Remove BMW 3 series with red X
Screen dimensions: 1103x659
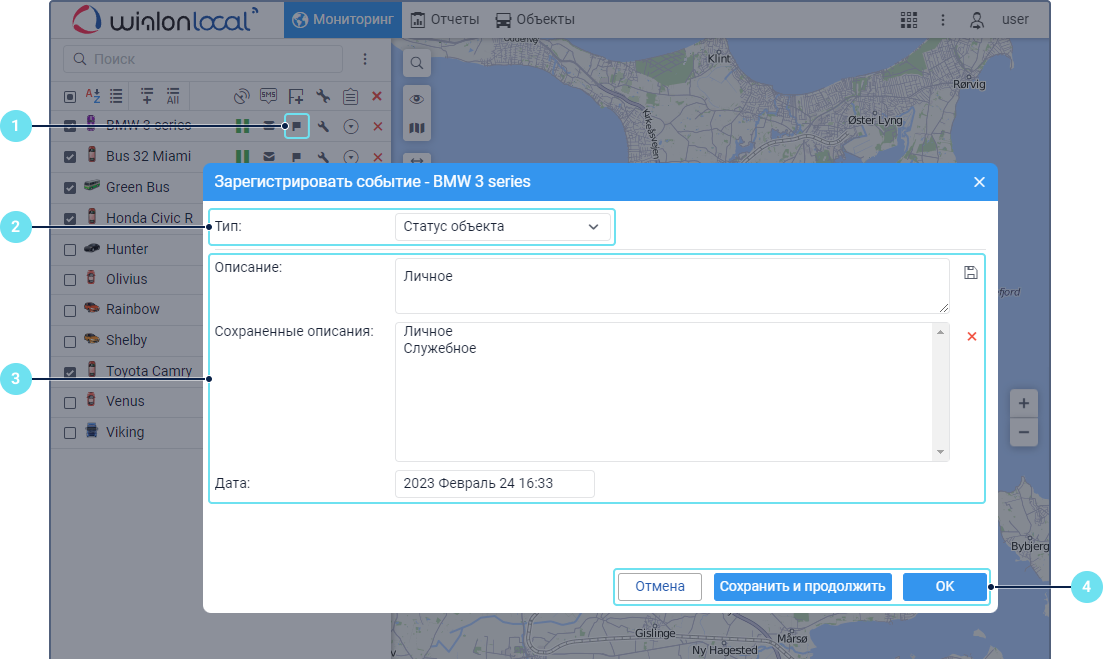coord(378,127)
